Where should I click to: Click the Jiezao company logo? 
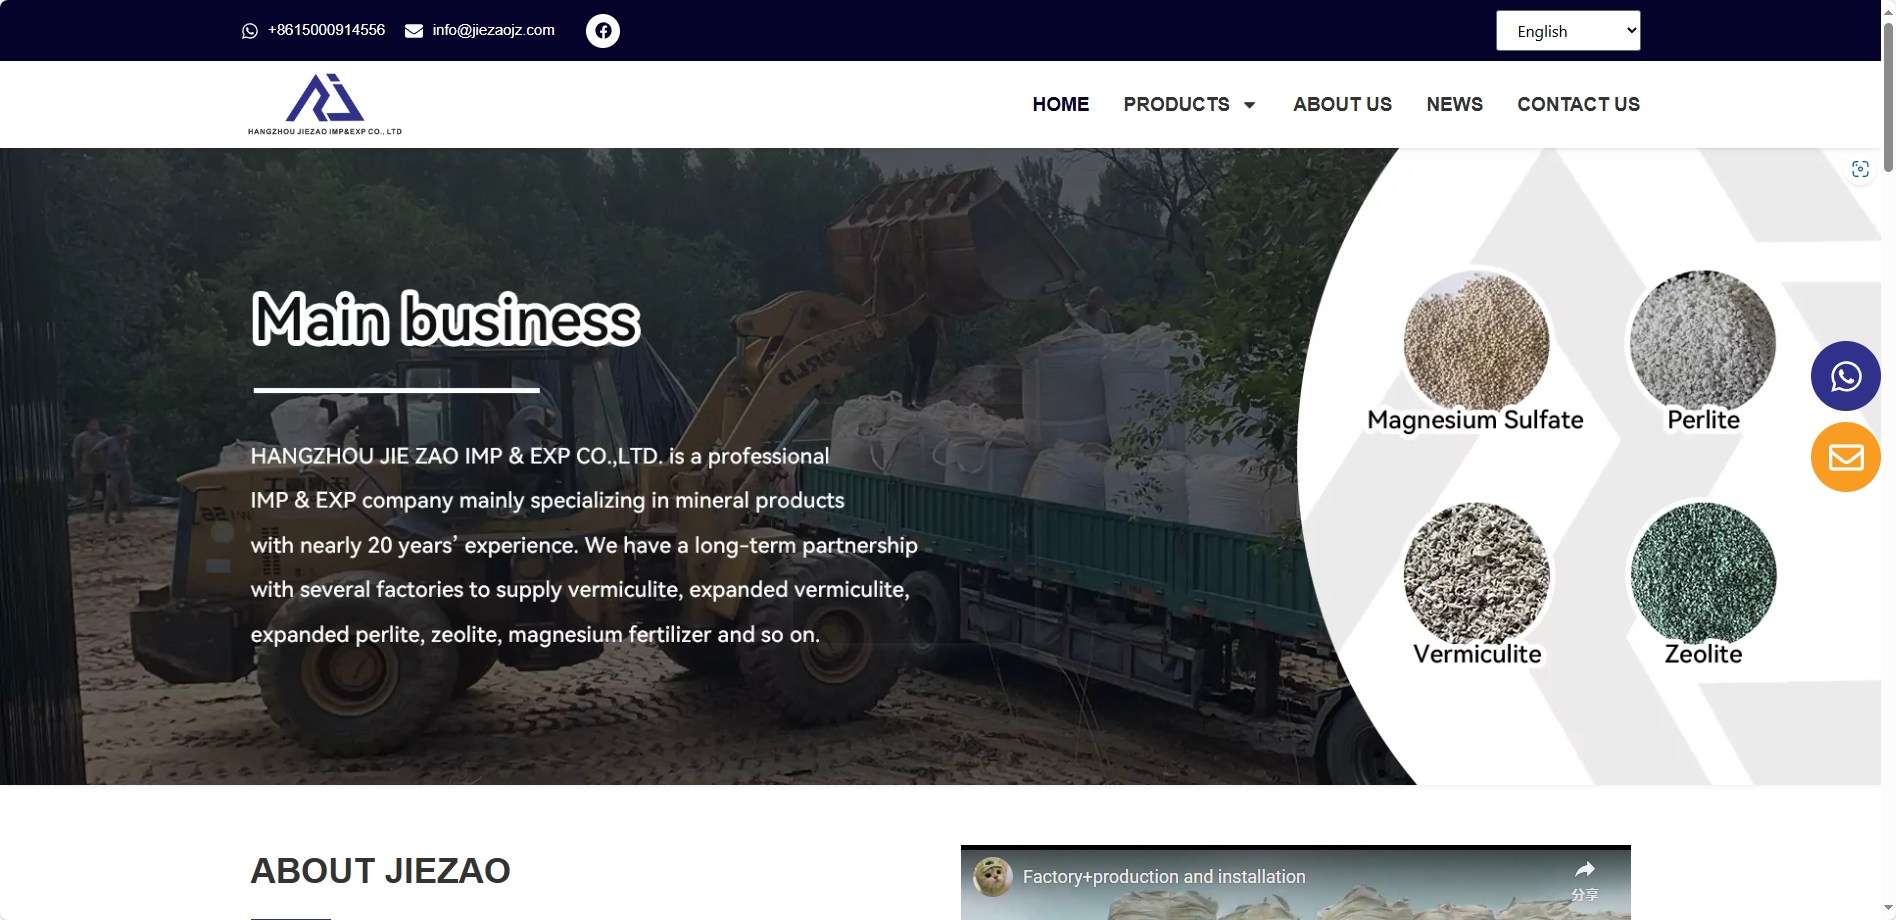[325, 104]
